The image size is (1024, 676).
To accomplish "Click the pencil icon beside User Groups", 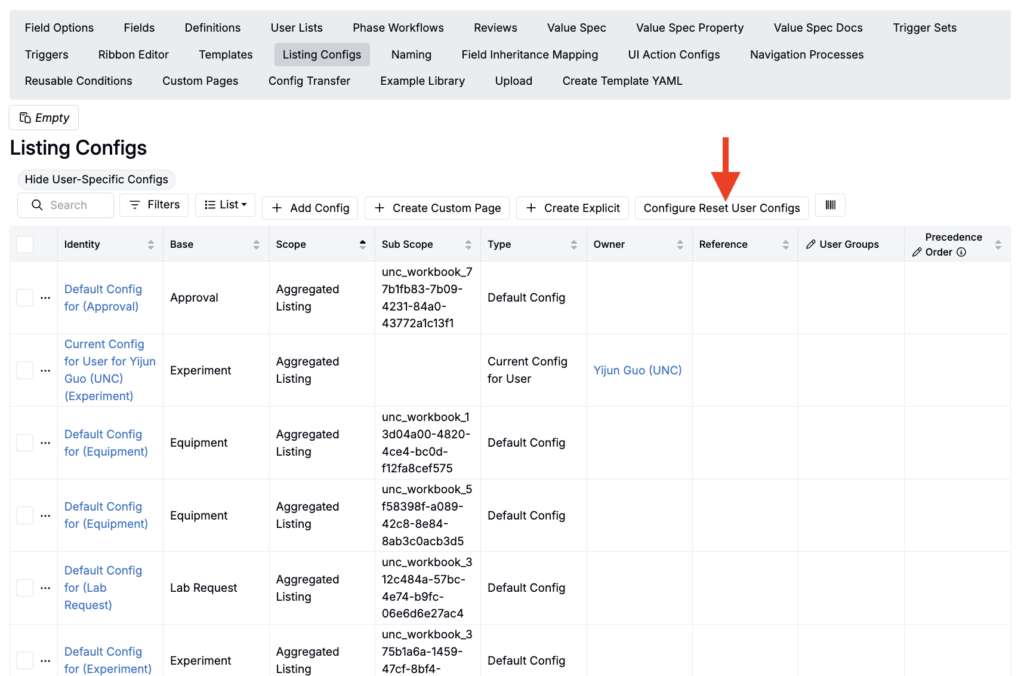I will (x=811, y=245).
